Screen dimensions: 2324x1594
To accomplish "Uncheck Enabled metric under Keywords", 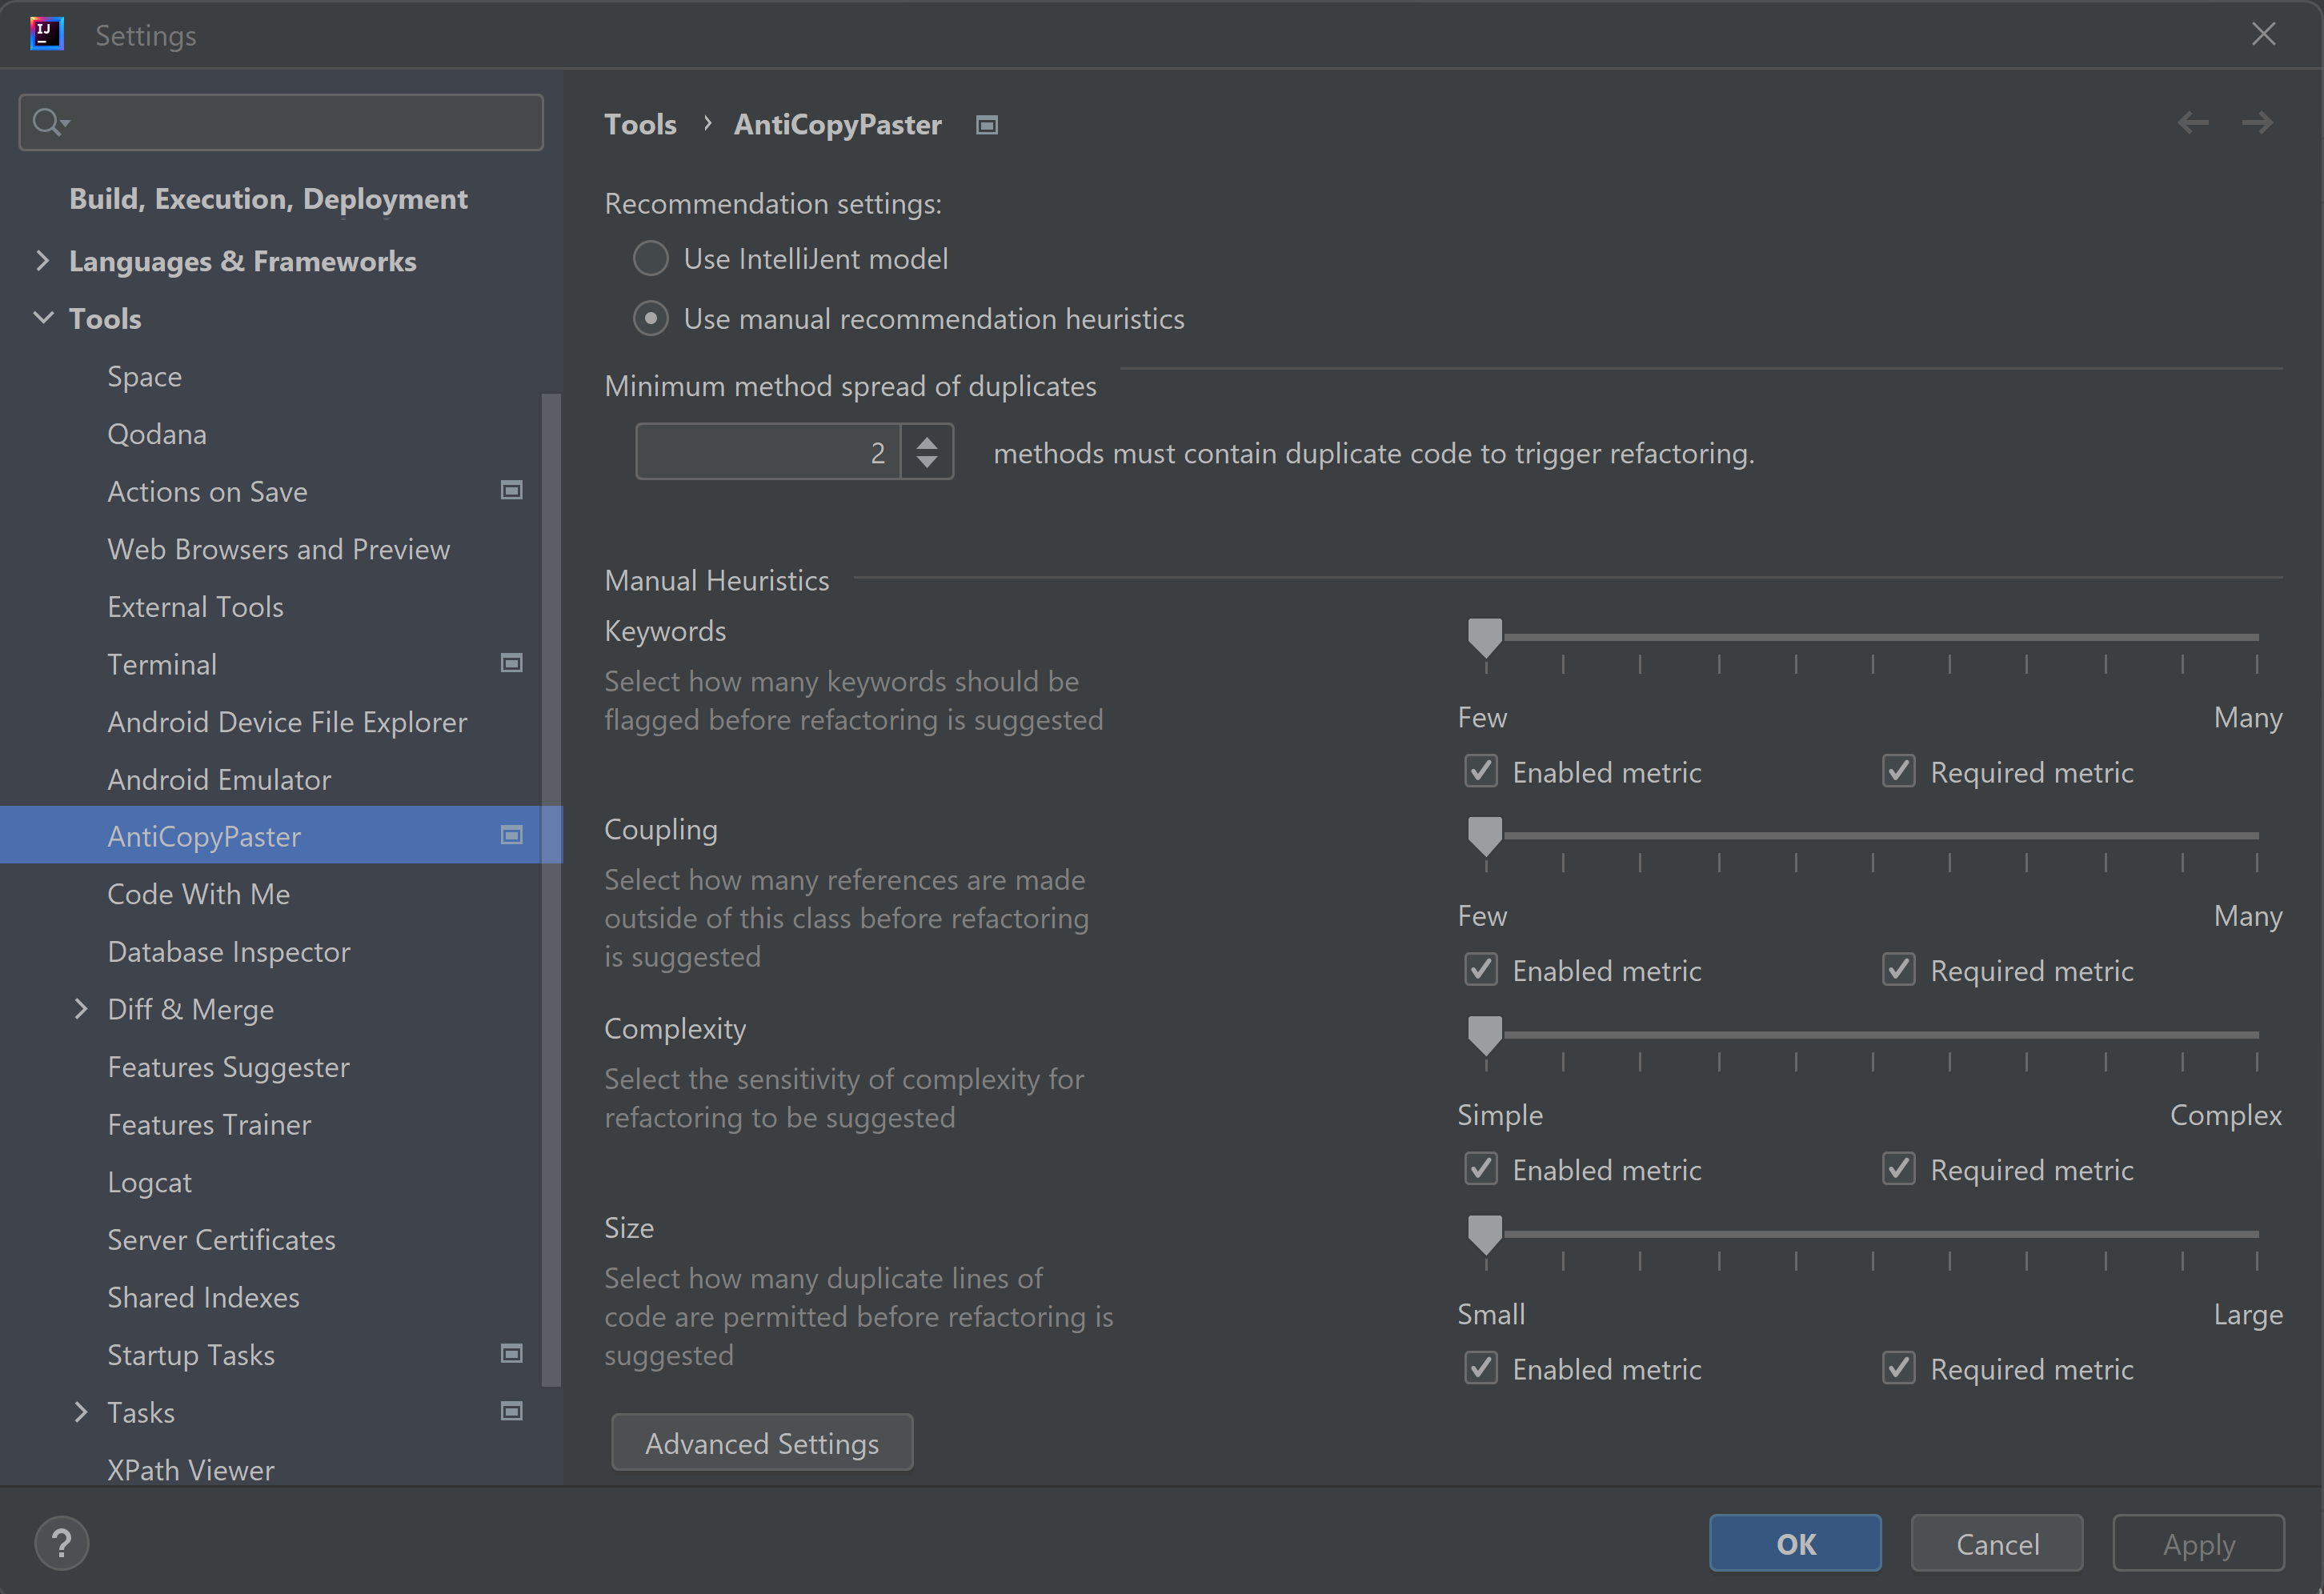I will point(1481,771).
